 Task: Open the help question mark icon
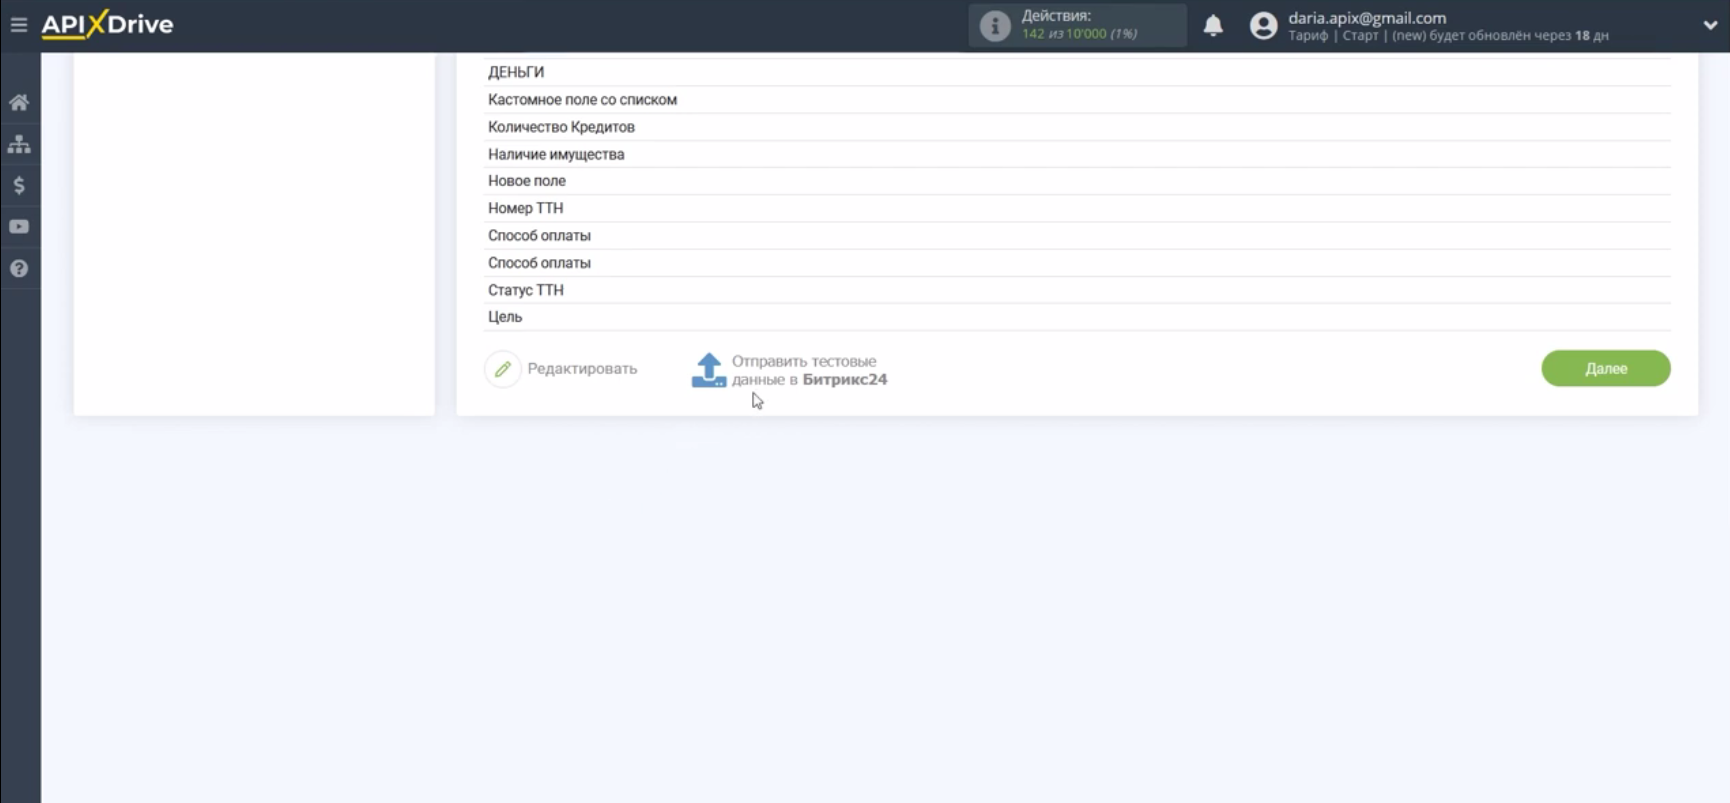19,268
